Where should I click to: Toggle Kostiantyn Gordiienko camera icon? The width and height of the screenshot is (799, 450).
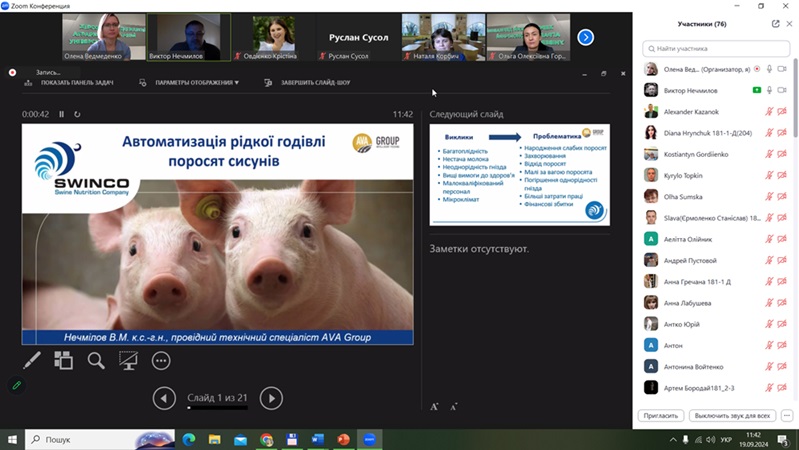pos(782,154)
